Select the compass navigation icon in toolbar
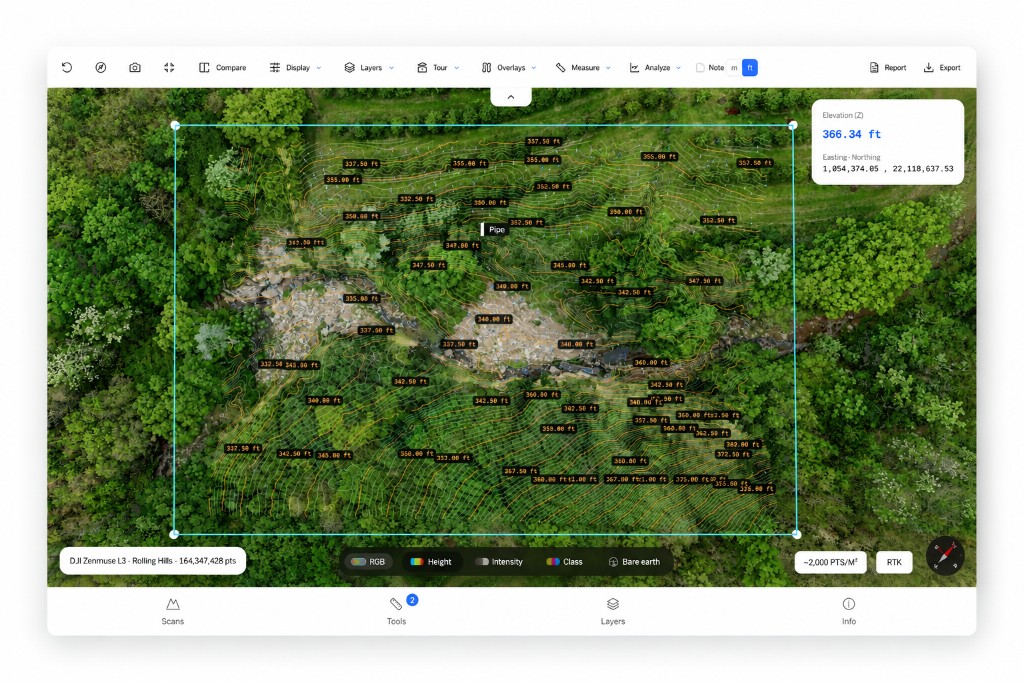 pos(101,67)
